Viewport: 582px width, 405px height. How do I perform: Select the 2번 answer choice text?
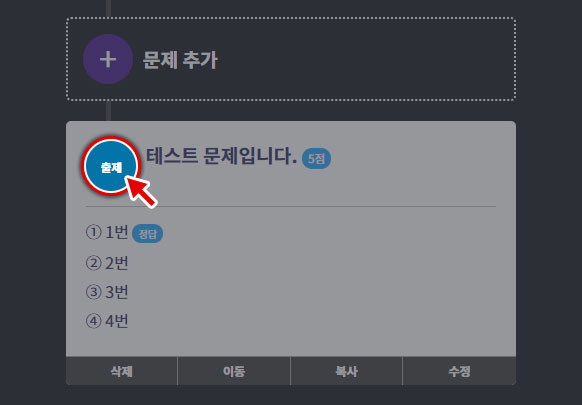click(117, 263)
